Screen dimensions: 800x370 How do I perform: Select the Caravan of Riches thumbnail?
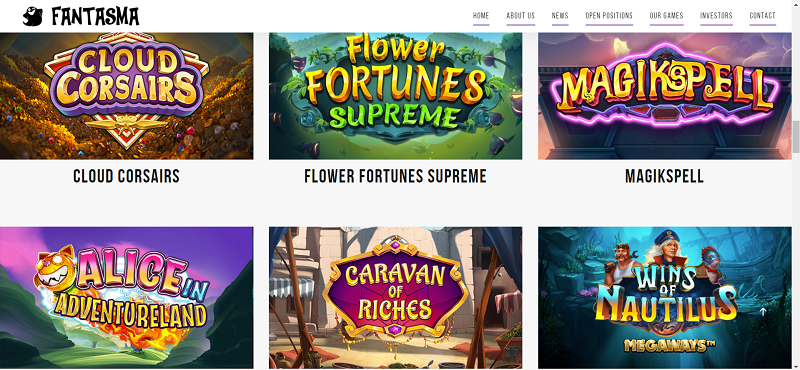click(x=395, y=298)
